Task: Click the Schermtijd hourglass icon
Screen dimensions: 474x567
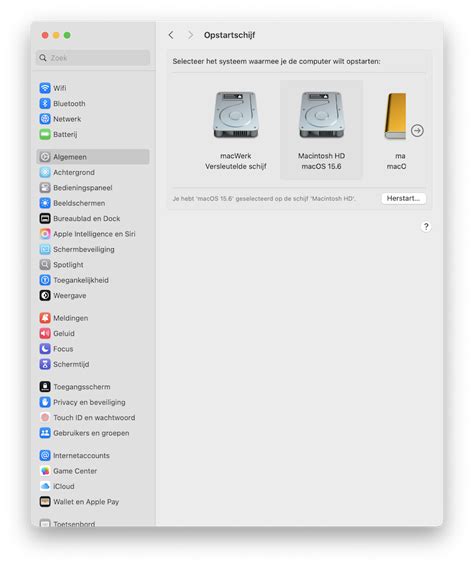Action: click(45, 364)
